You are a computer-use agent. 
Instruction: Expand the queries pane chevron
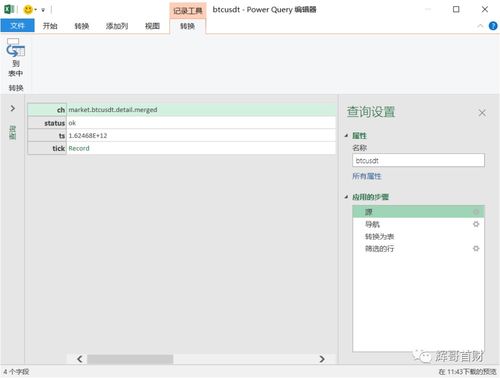[x=13, y=108]
